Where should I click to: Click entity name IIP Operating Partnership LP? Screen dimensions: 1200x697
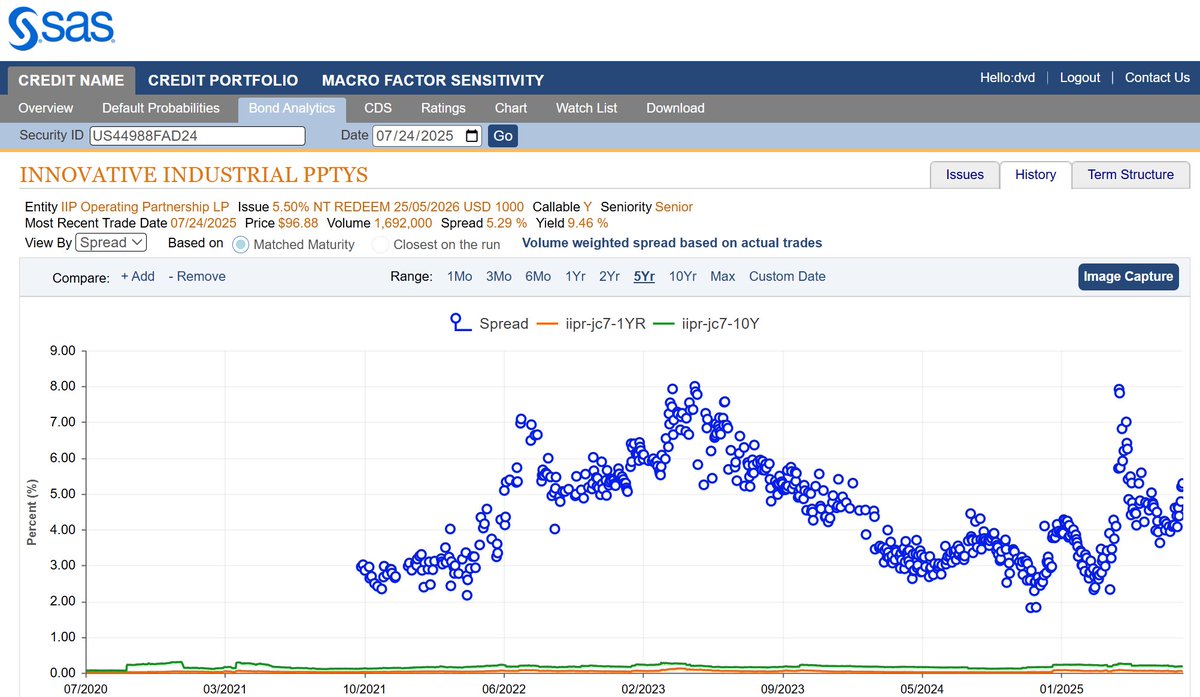point(145,207)
